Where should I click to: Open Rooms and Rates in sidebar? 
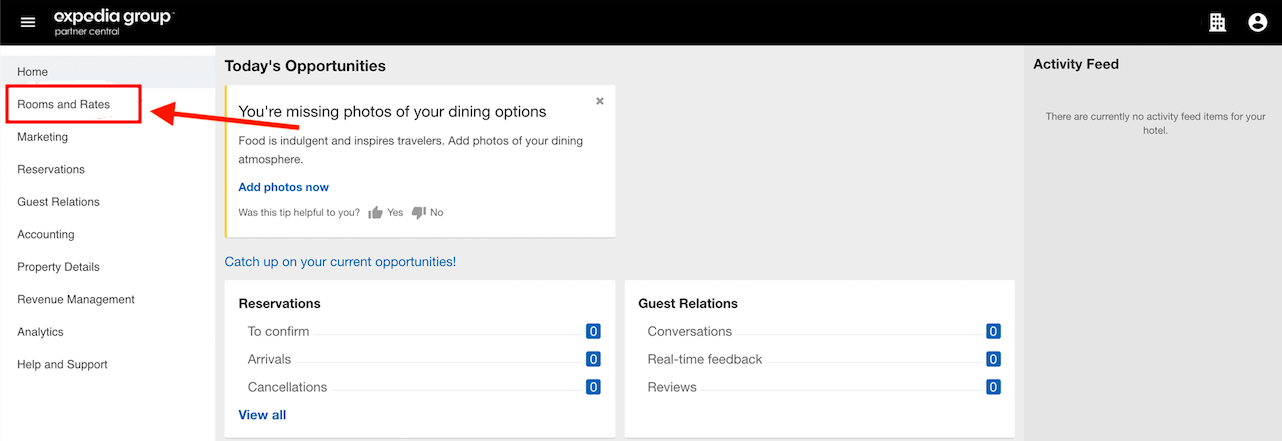pos(64,104)
